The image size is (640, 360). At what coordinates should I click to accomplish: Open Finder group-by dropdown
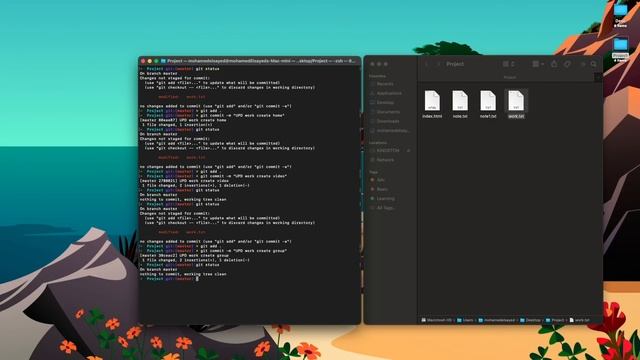[x=538, y=64]
